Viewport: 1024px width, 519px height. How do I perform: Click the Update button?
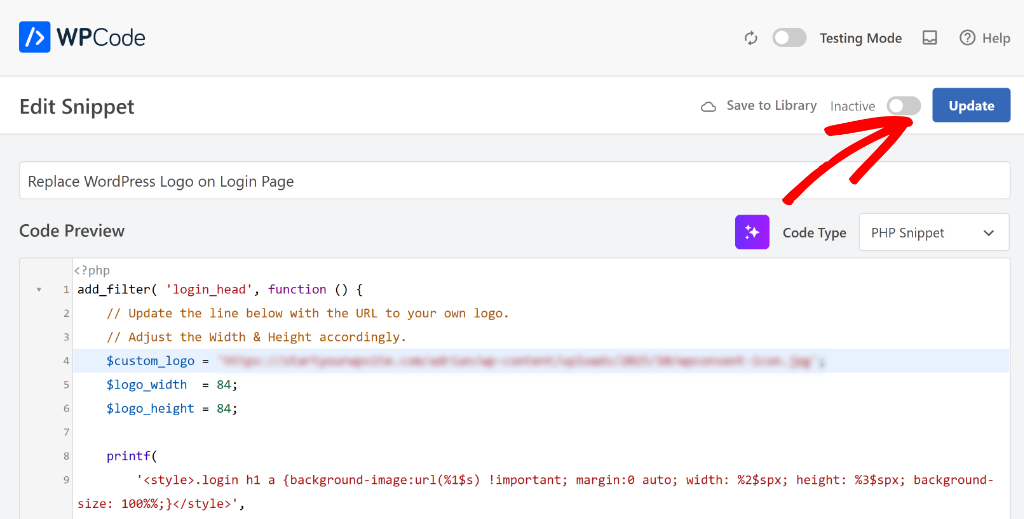970,106
